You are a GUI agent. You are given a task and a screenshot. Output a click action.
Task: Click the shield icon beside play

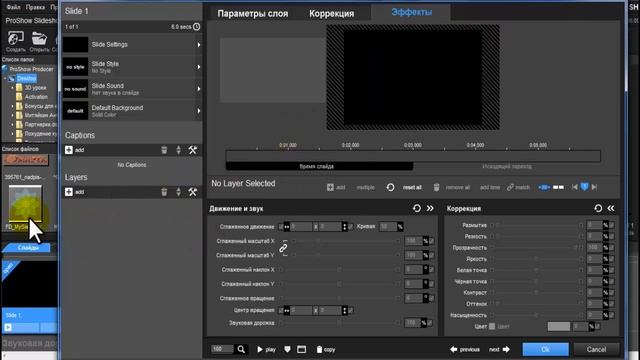pyautogui.click(x=287, y=349)
